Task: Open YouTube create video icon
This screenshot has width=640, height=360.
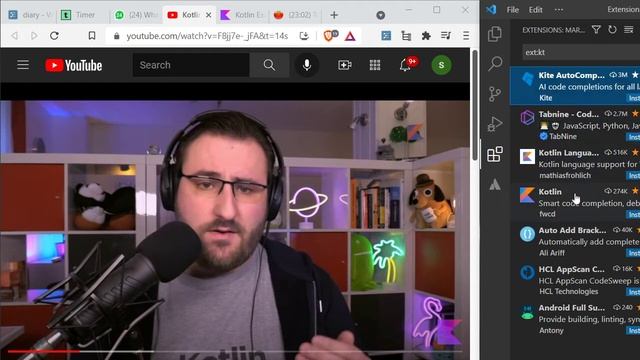Action: tap(344, 65)
